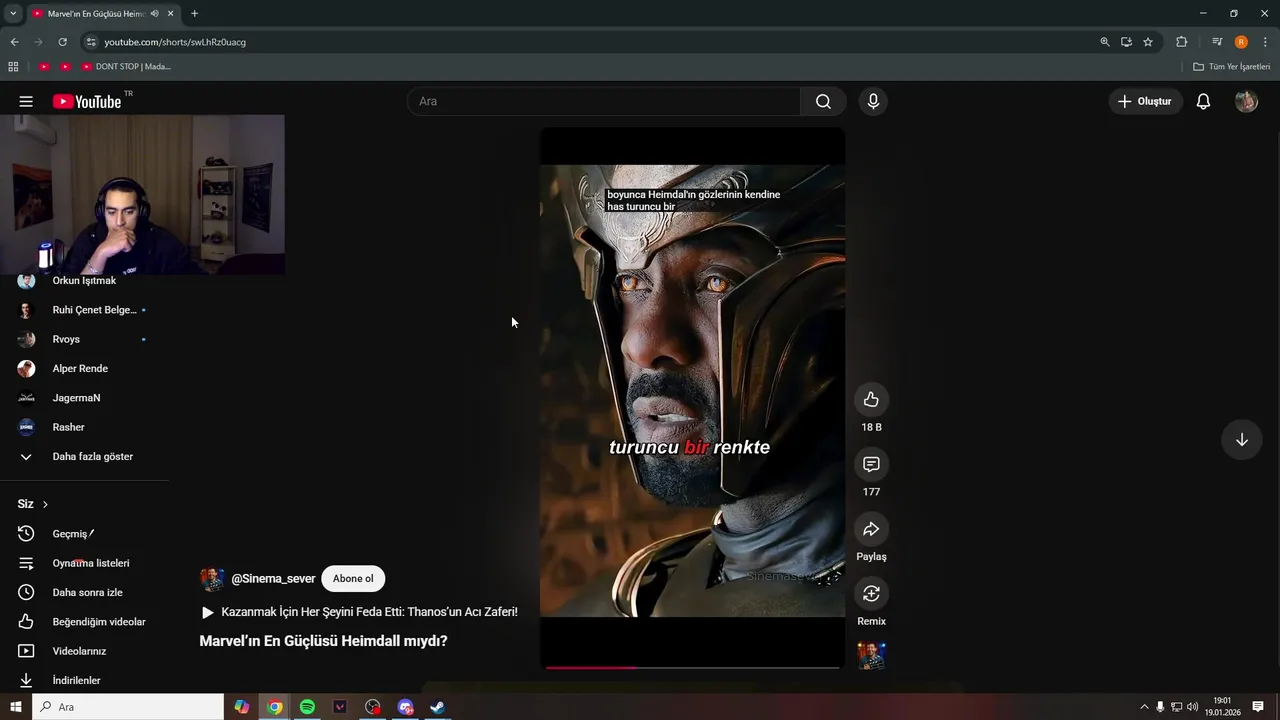
Task: Open Videolarınız your videos
Action: [x=80, y=651]
